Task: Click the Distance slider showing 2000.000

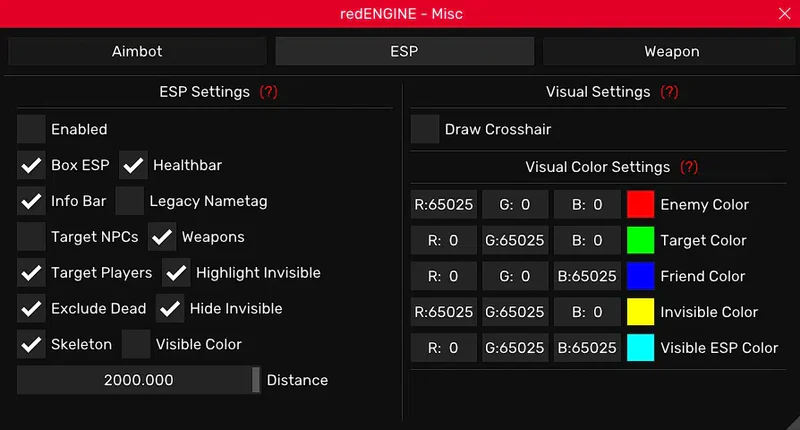Action: click(x=138, y=380)
